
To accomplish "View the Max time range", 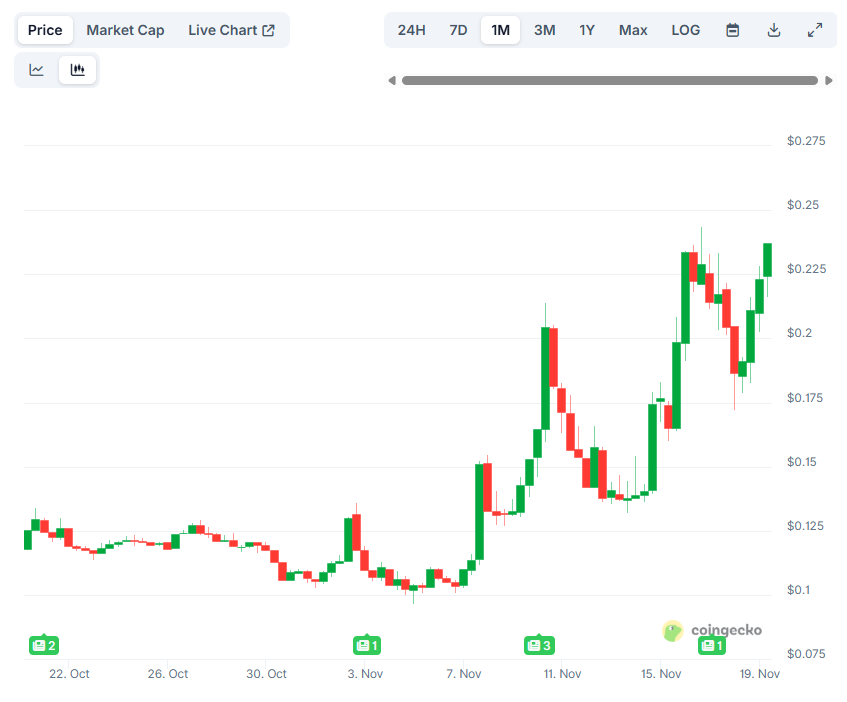I will click(633, 30).
